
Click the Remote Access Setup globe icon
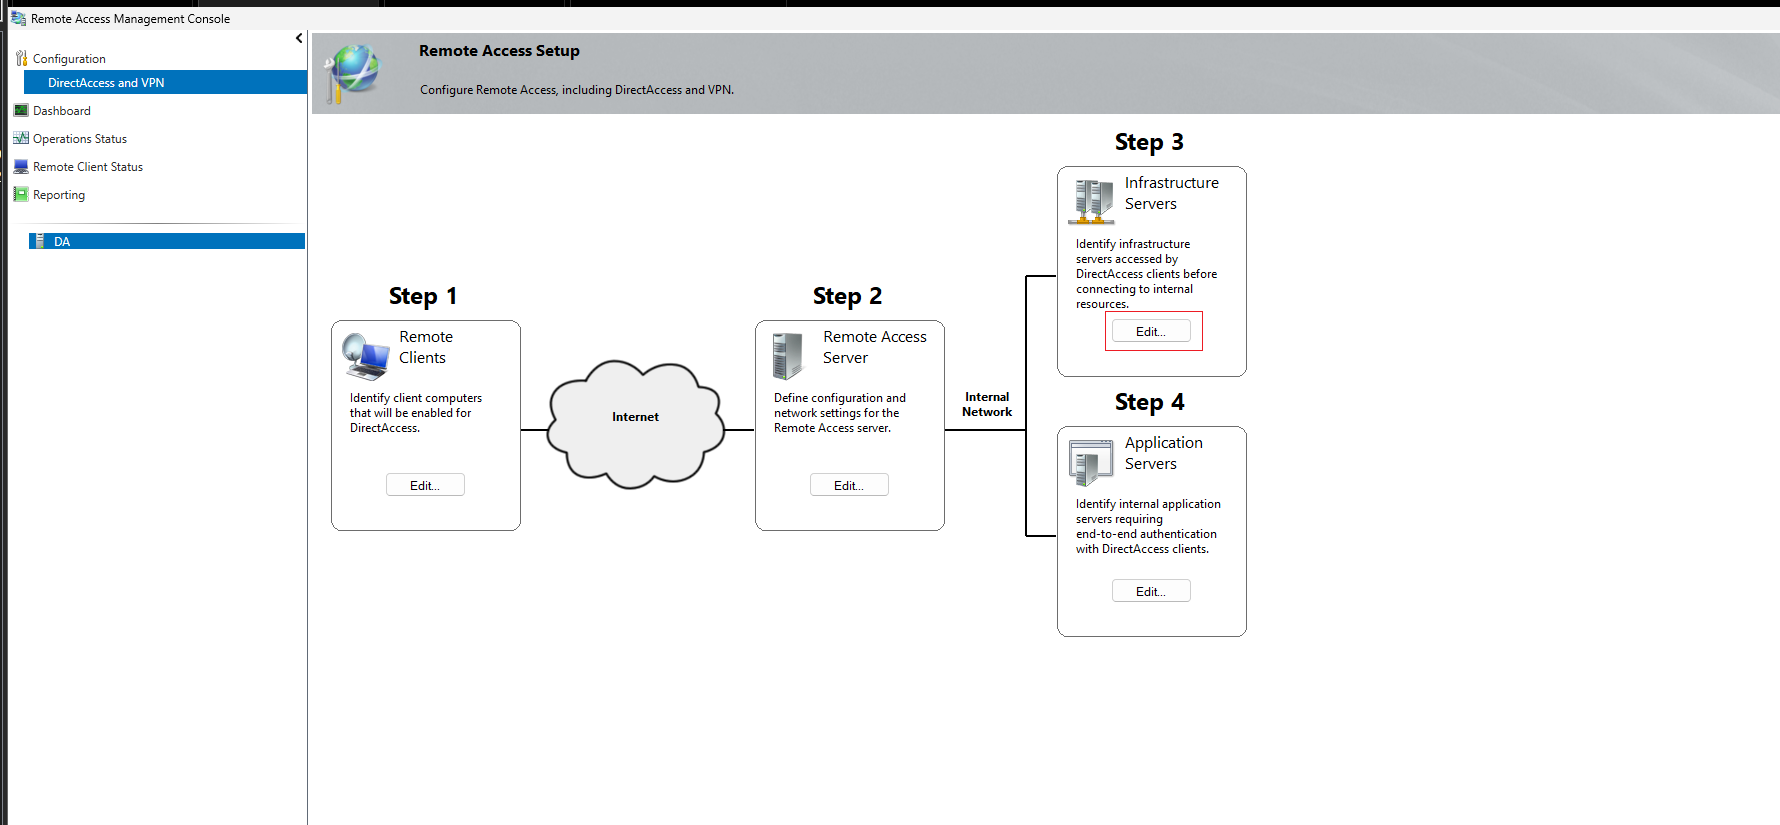coord(352,73)
